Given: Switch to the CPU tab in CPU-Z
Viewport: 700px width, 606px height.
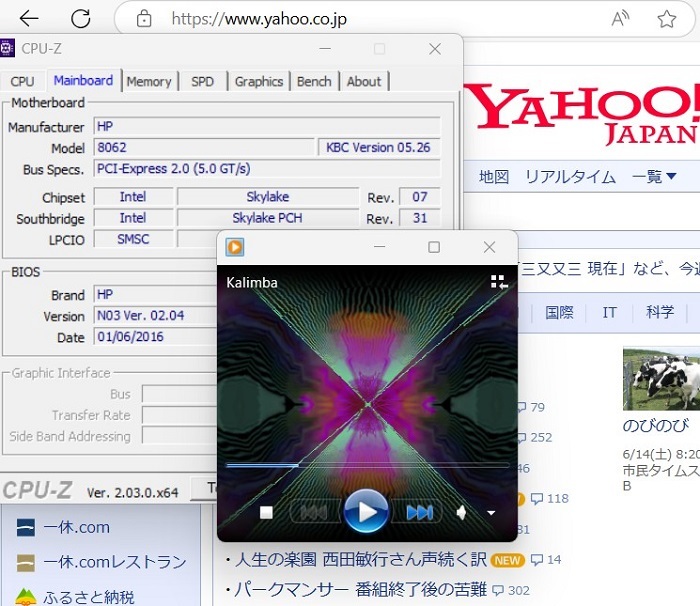Looking at the screenshot, I should pos(22,81).
